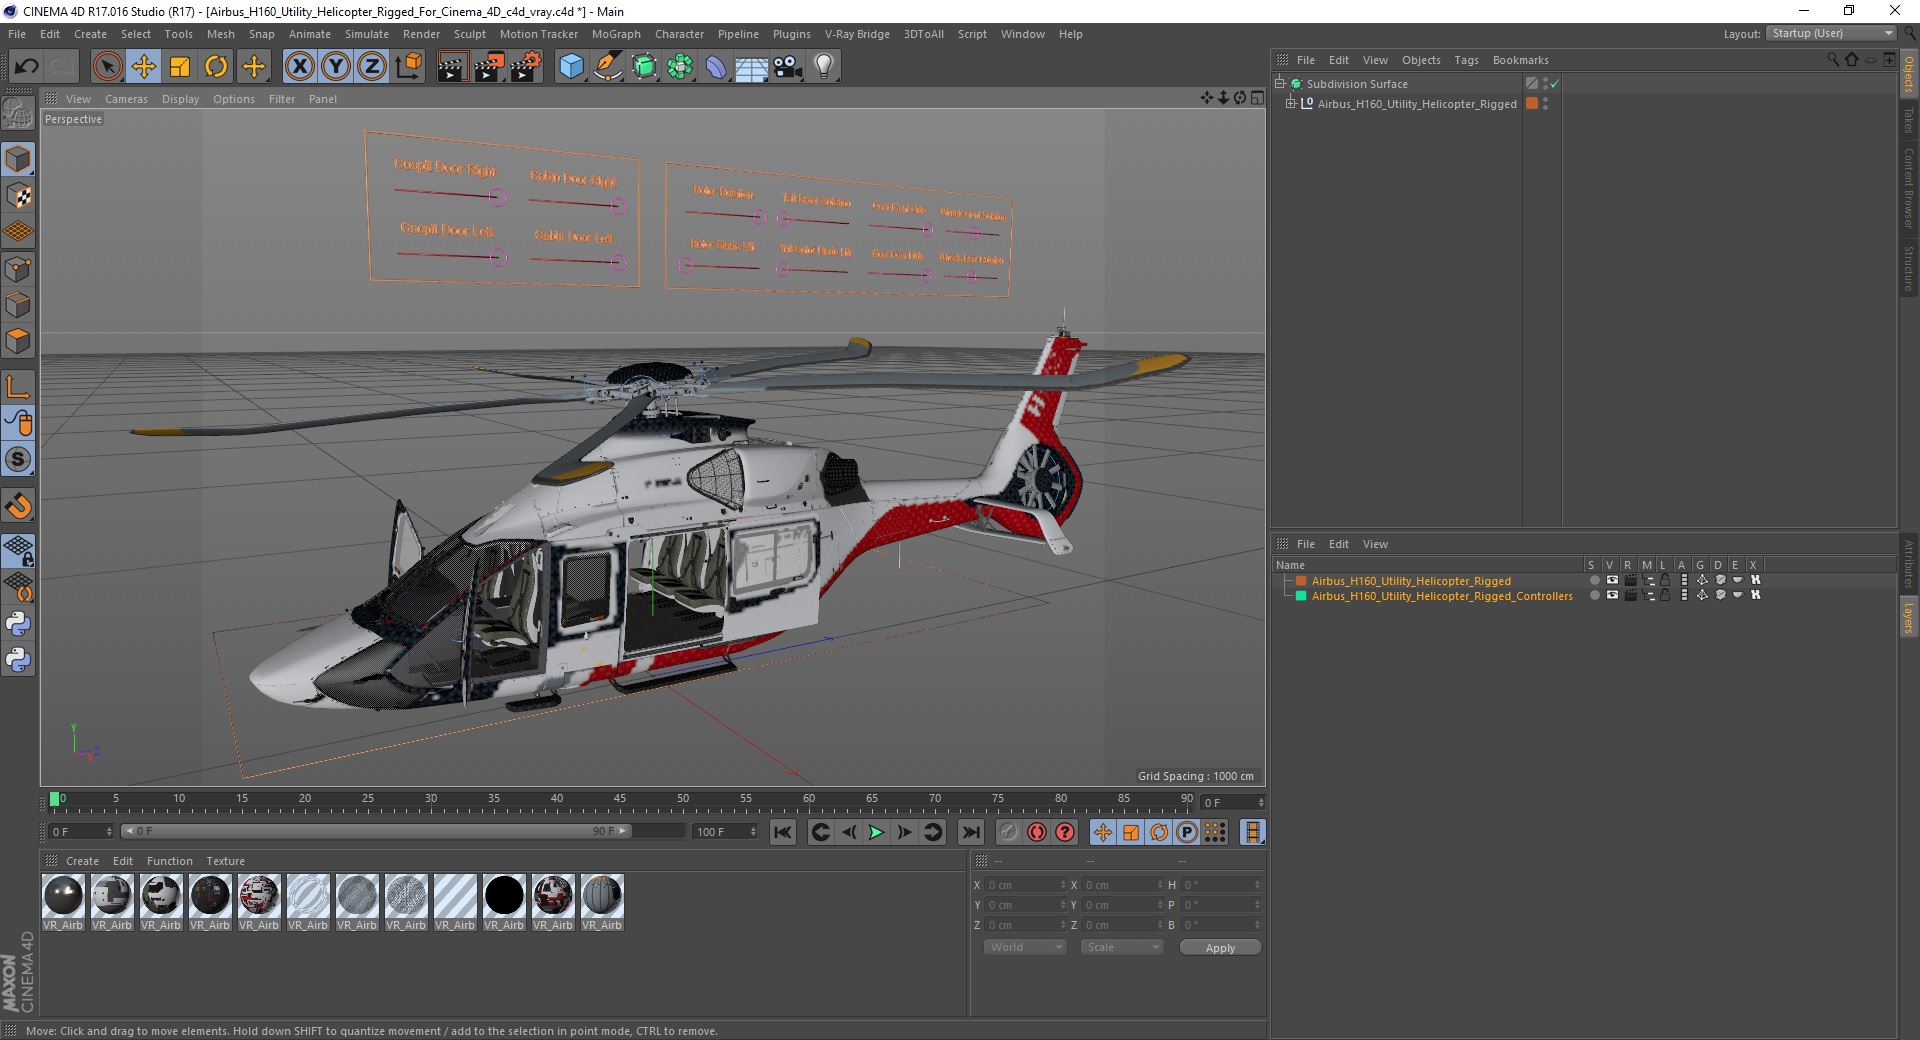Select the solid black material thumbnail
This screenshot has height=1040, width=1920.
coord(504,895)
